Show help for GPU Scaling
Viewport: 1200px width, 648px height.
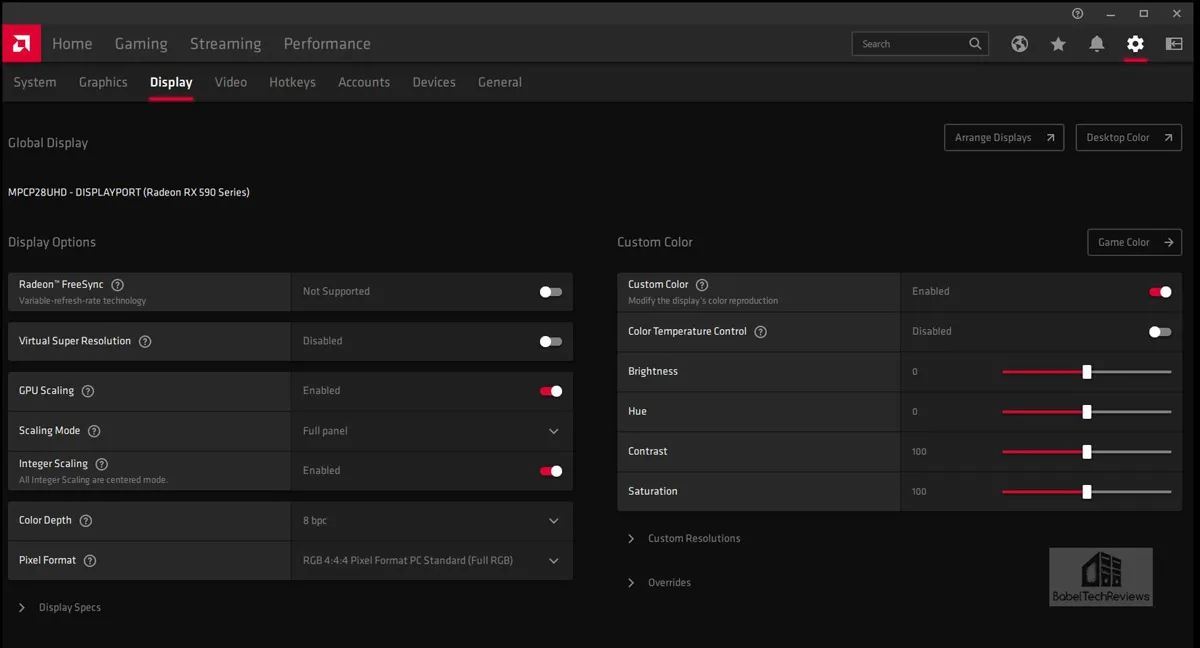[88, 391]
